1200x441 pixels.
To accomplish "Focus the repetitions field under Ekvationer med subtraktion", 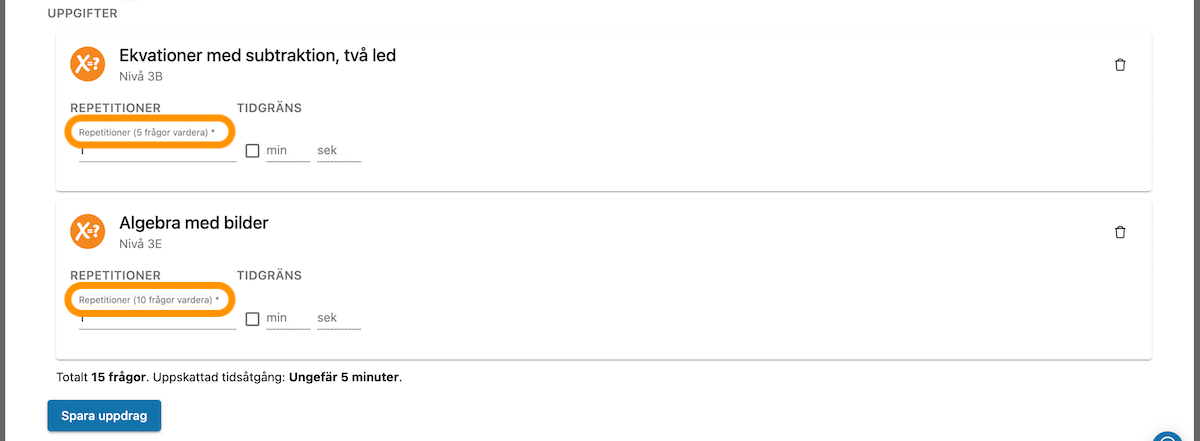I will (158, 151).
